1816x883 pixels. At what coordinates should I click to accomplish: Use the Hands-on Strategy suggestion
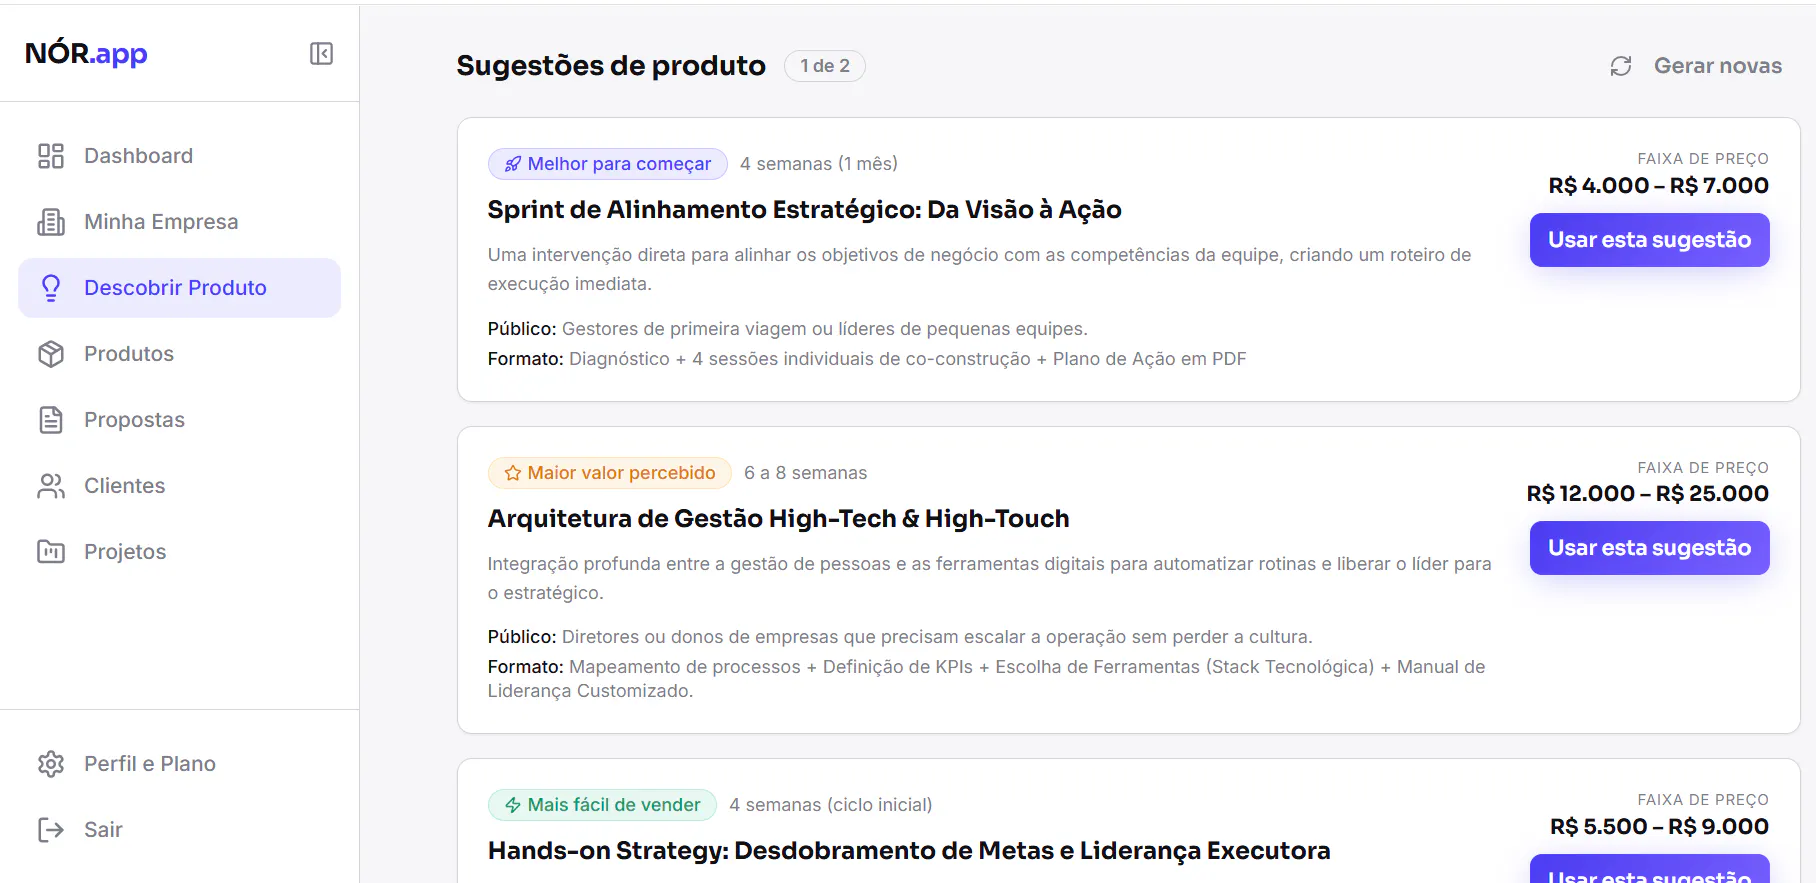coord(1650,869)
